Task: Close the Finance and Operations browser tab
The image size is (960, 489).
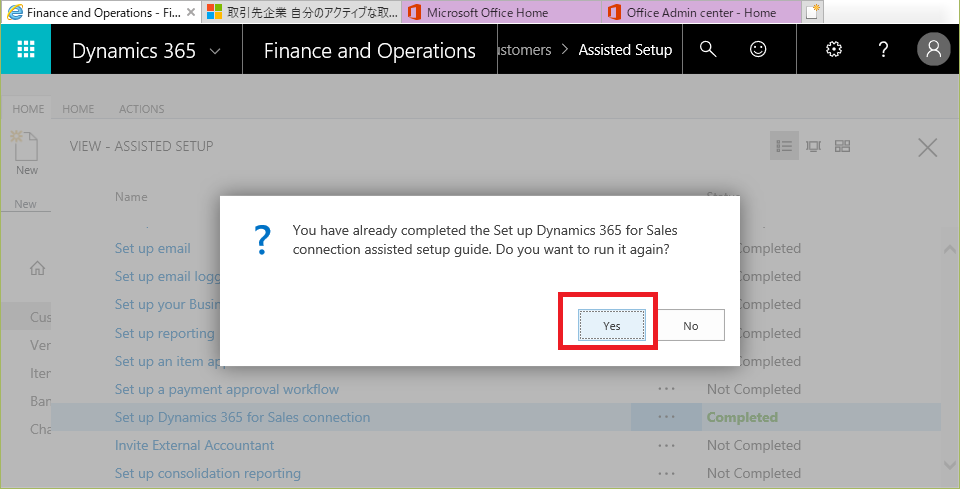Action: (191, 12)
